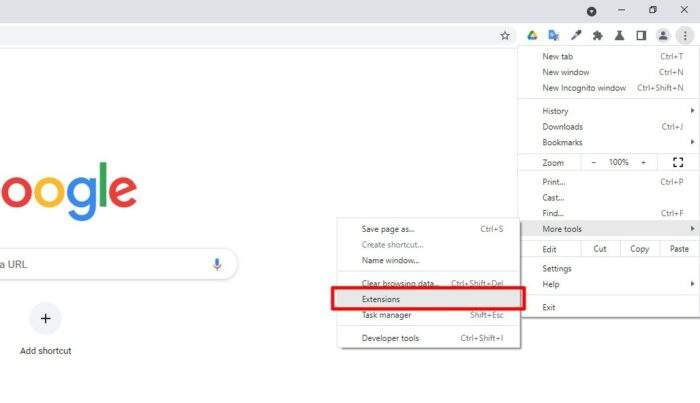Open Downloads from the menu

(x=609, y=127)
